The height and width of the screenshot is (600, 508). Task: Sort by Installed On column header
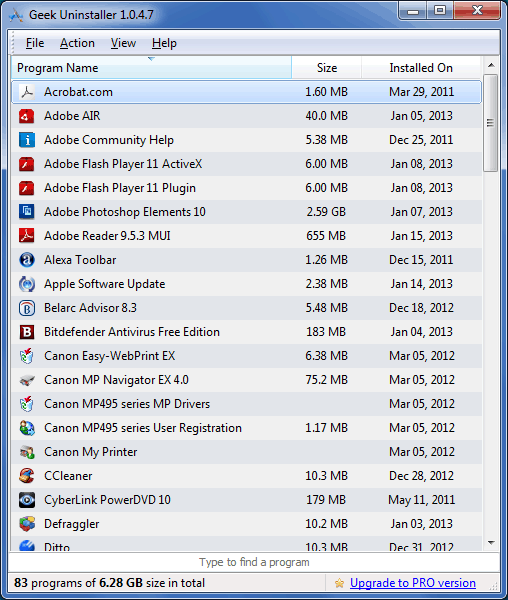[x=421, y=68]
